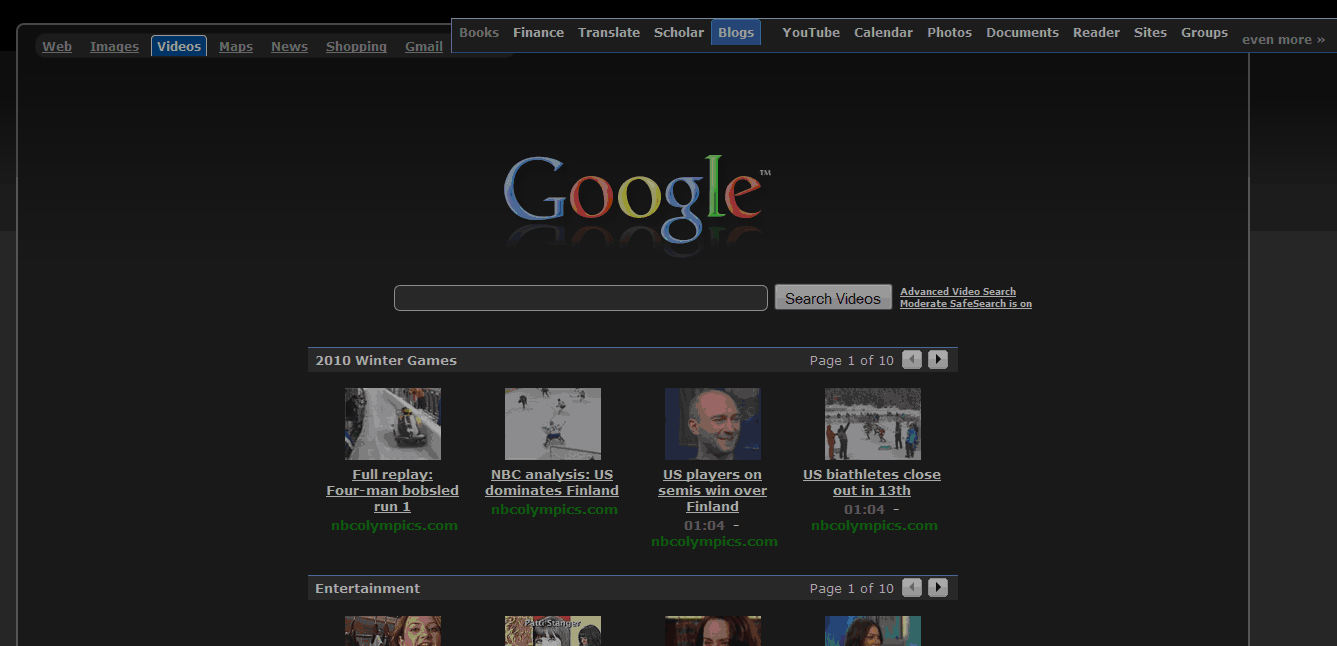Open 'US players on semis win over Finland'
This screenshot has height=646, width=1337.
click(x=712, y=491)
